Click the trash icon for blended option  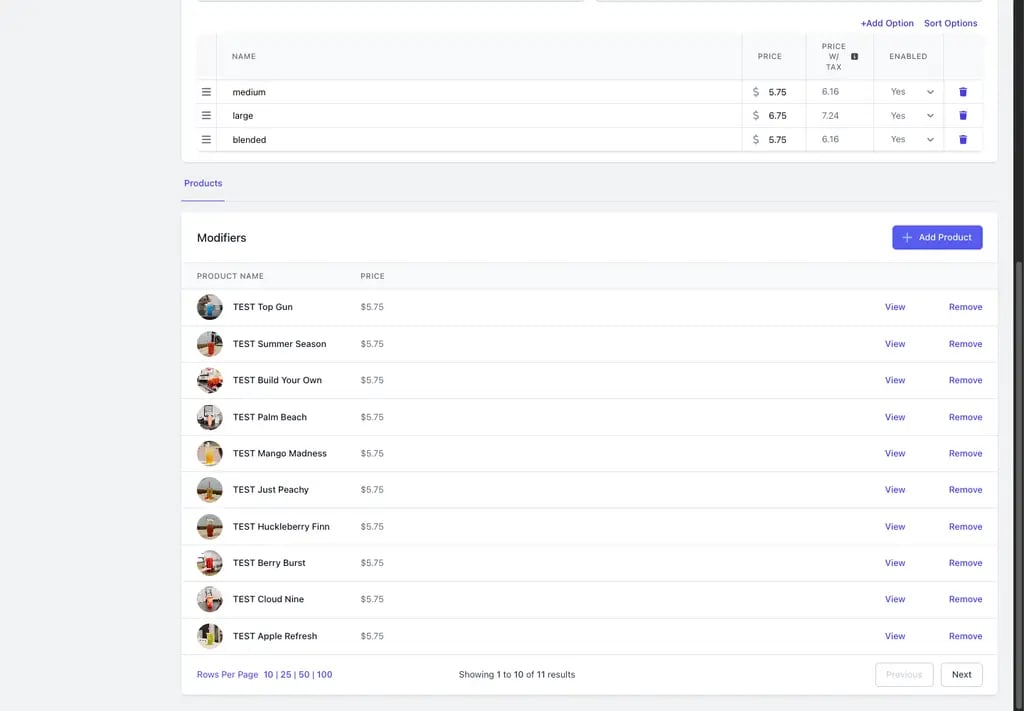click(x=963, y=140)
